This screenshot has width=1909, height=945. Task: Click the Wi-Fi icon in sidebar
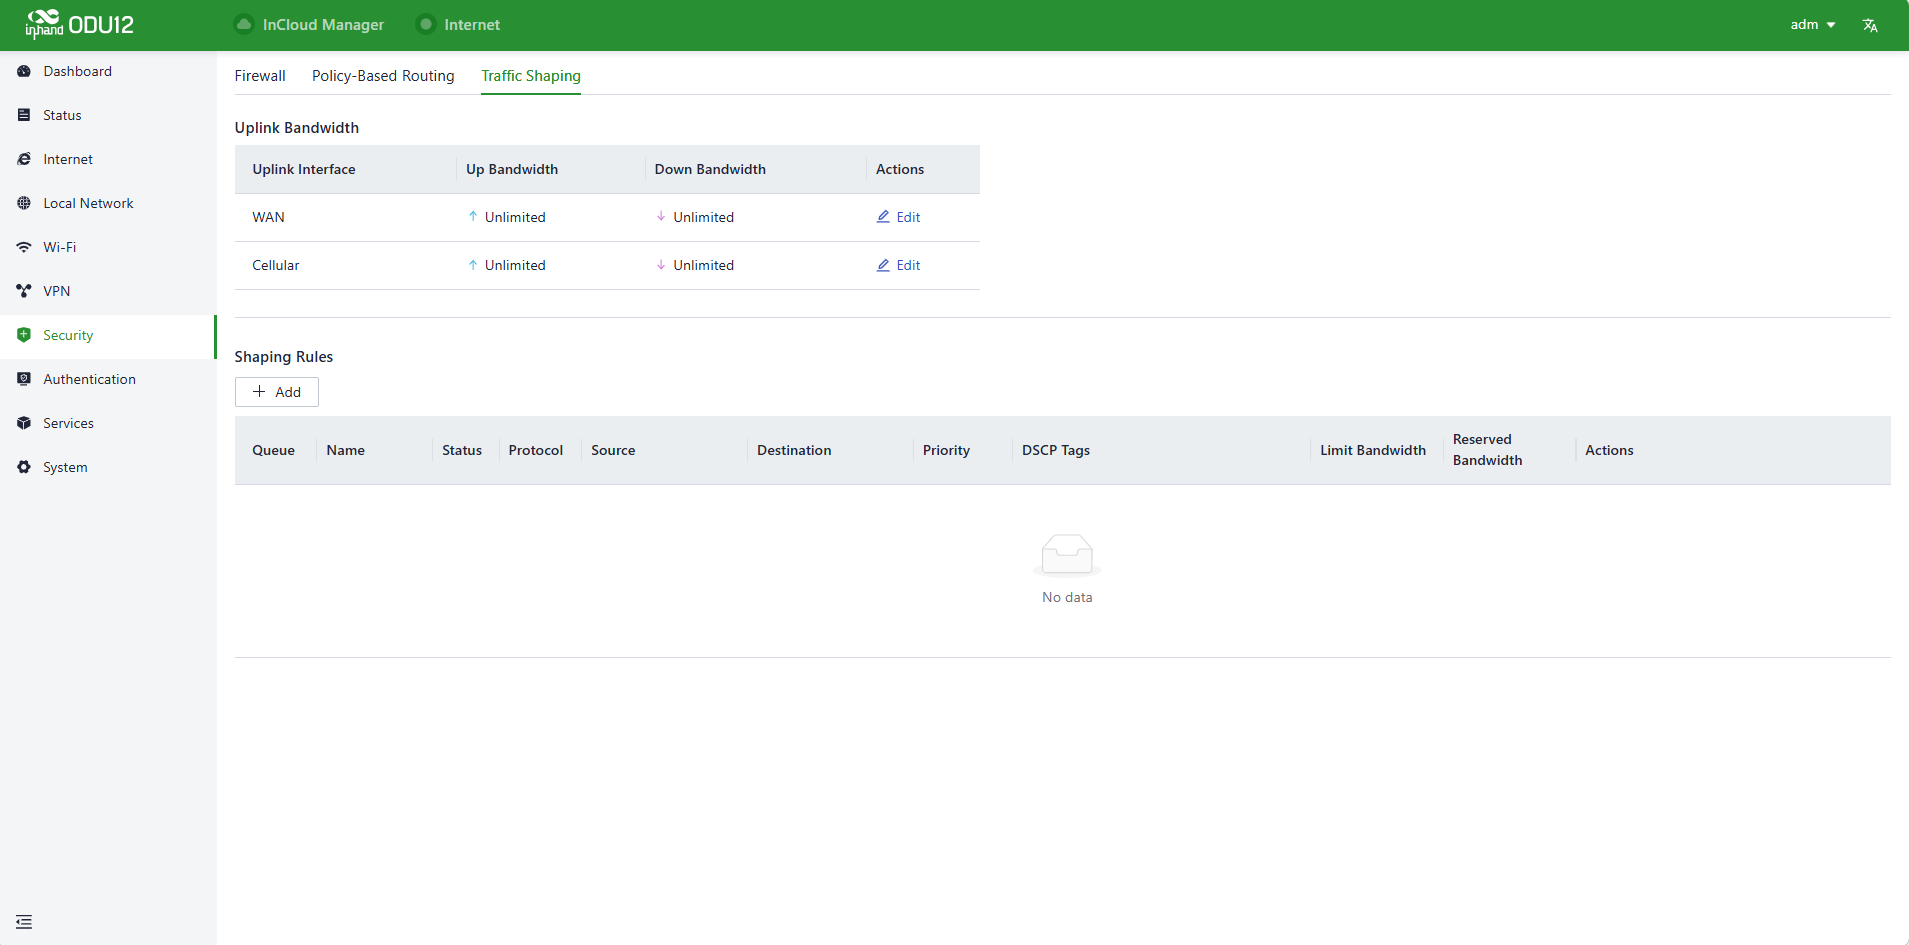[24, 247]
